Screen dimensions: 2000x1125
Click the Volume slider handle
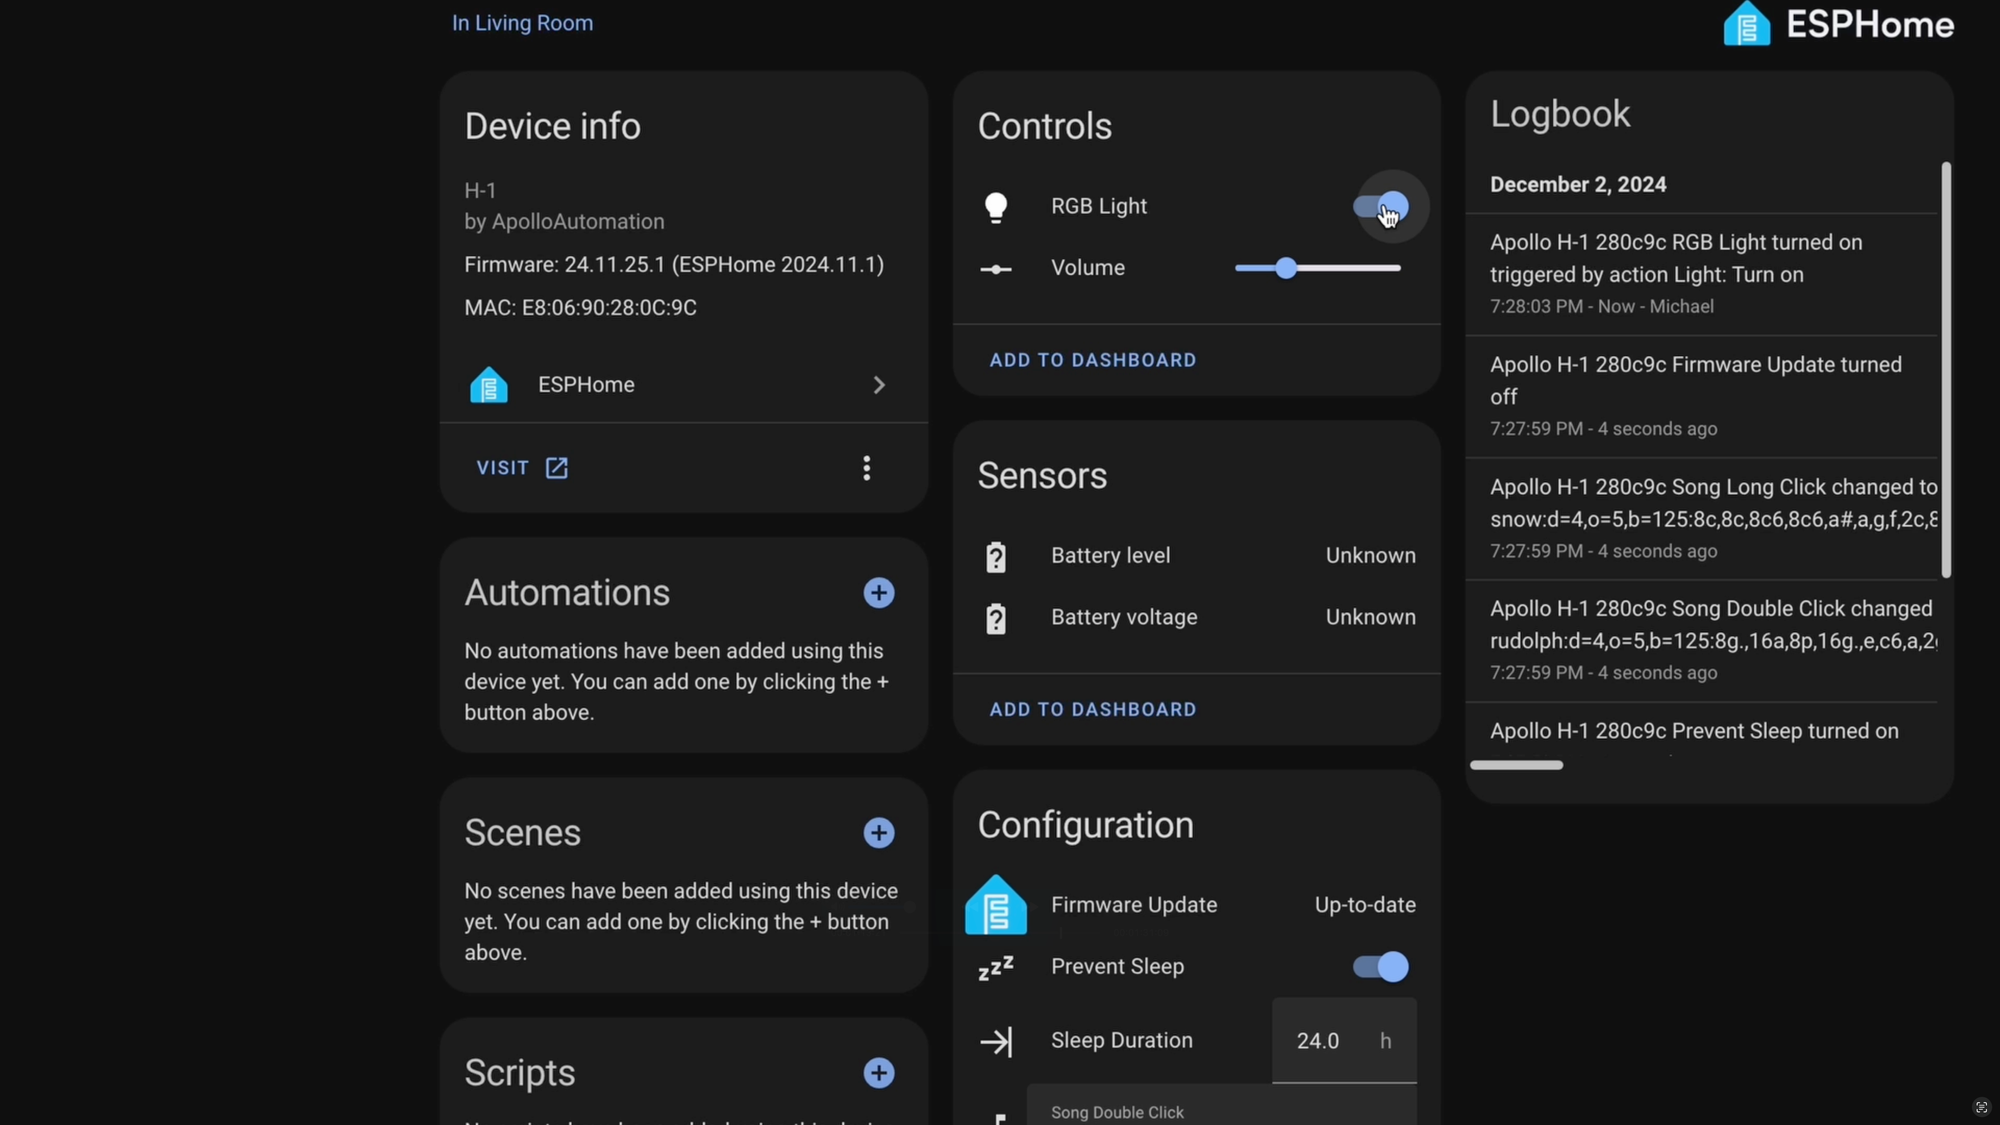[1286, 268]
